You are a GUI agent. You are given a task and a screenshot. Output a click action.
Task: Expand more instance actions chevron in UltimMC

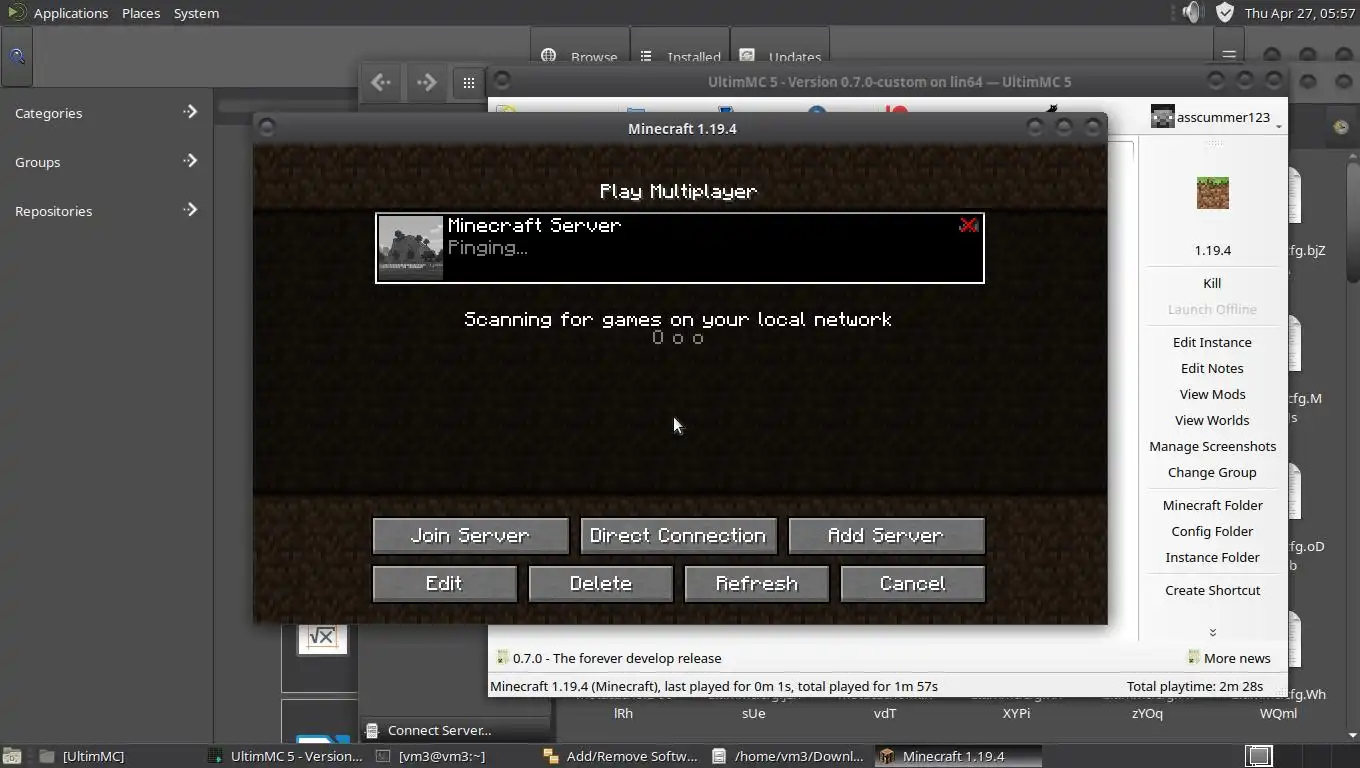tap(1212, 632)
